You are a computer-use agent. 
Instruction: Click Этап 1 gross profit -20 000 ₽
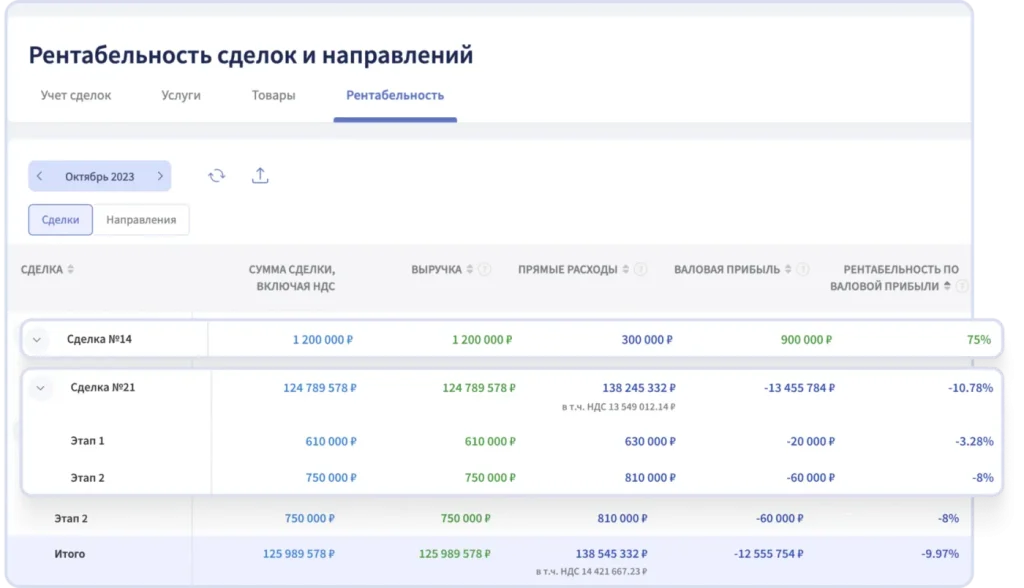pyautogui.click(x=810, y=442)
